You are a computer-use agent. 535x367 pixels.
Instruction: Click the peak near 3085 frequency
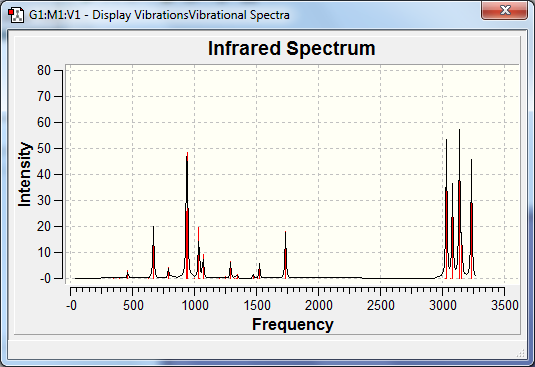[452, 231]
